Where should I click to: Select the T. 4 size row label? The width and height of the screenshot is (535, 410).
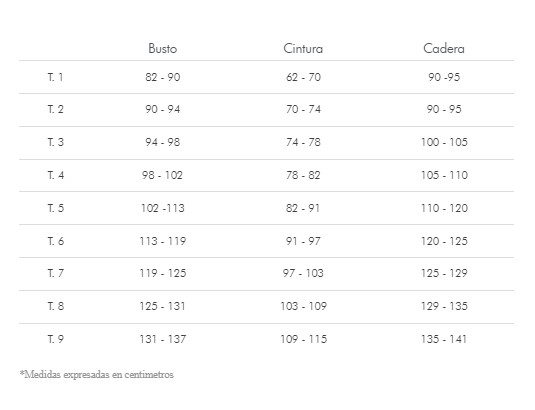pyautogui.click(x=56, y=175)
